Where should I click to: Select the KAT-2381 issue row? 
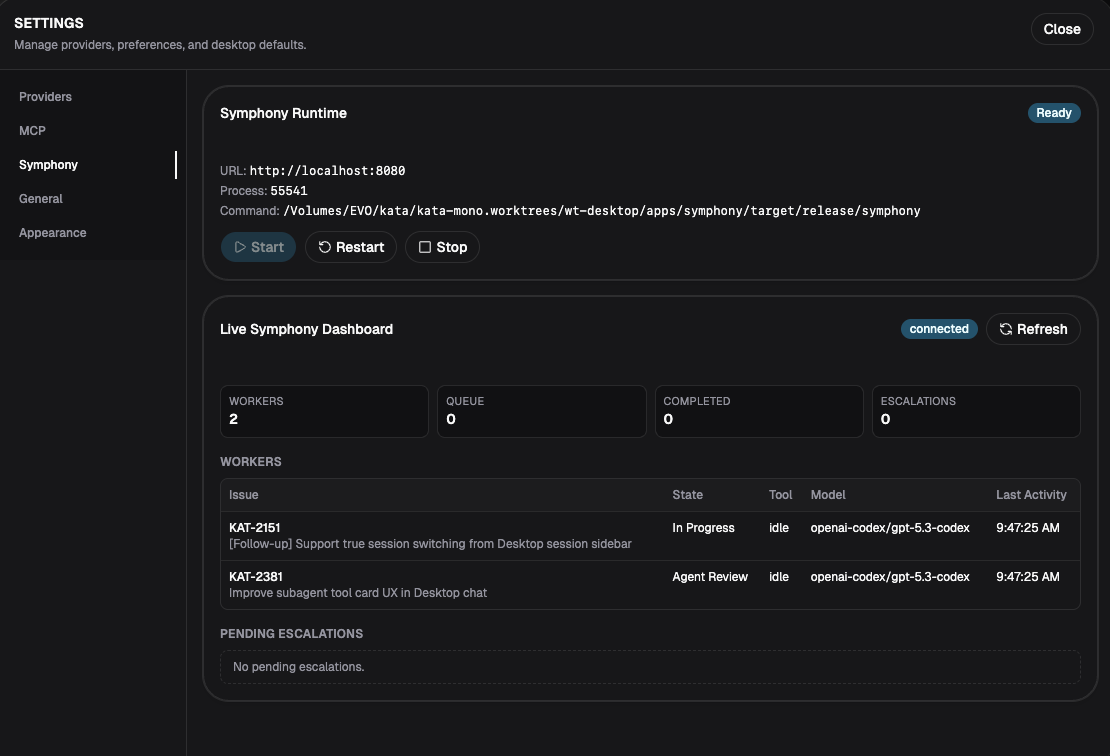(x=650, y=585)
